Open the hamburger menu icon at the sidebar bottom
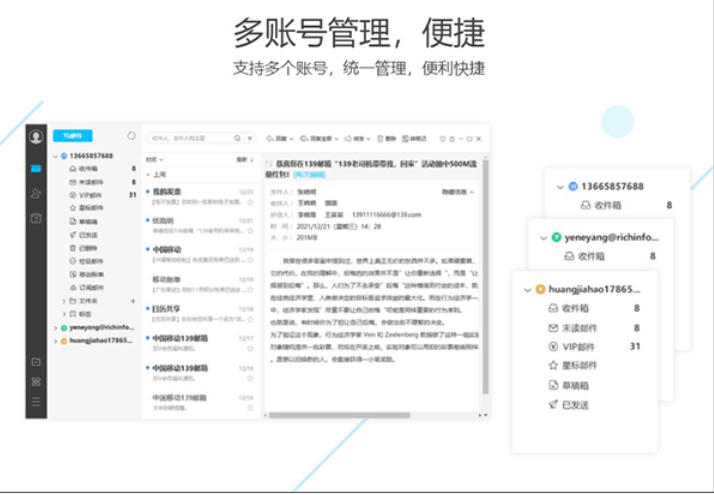714x495 pixels. pyautogui.click(x=36, y=402)
